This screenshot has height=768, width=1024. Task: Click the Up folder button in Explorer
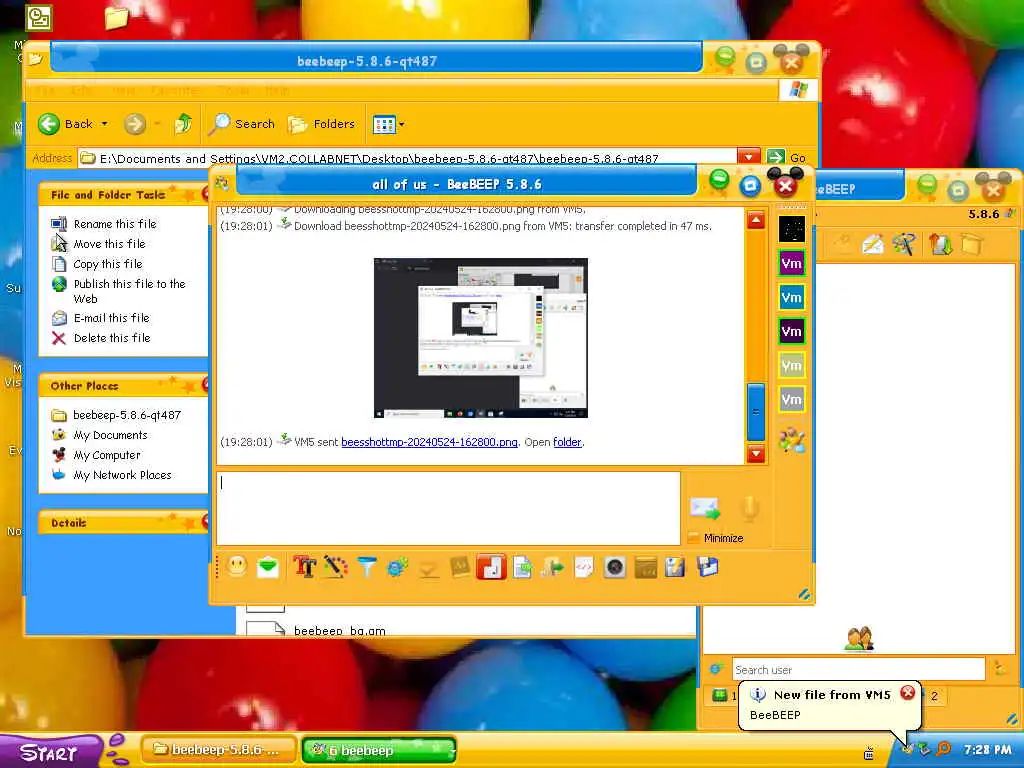tap(184, 123)
